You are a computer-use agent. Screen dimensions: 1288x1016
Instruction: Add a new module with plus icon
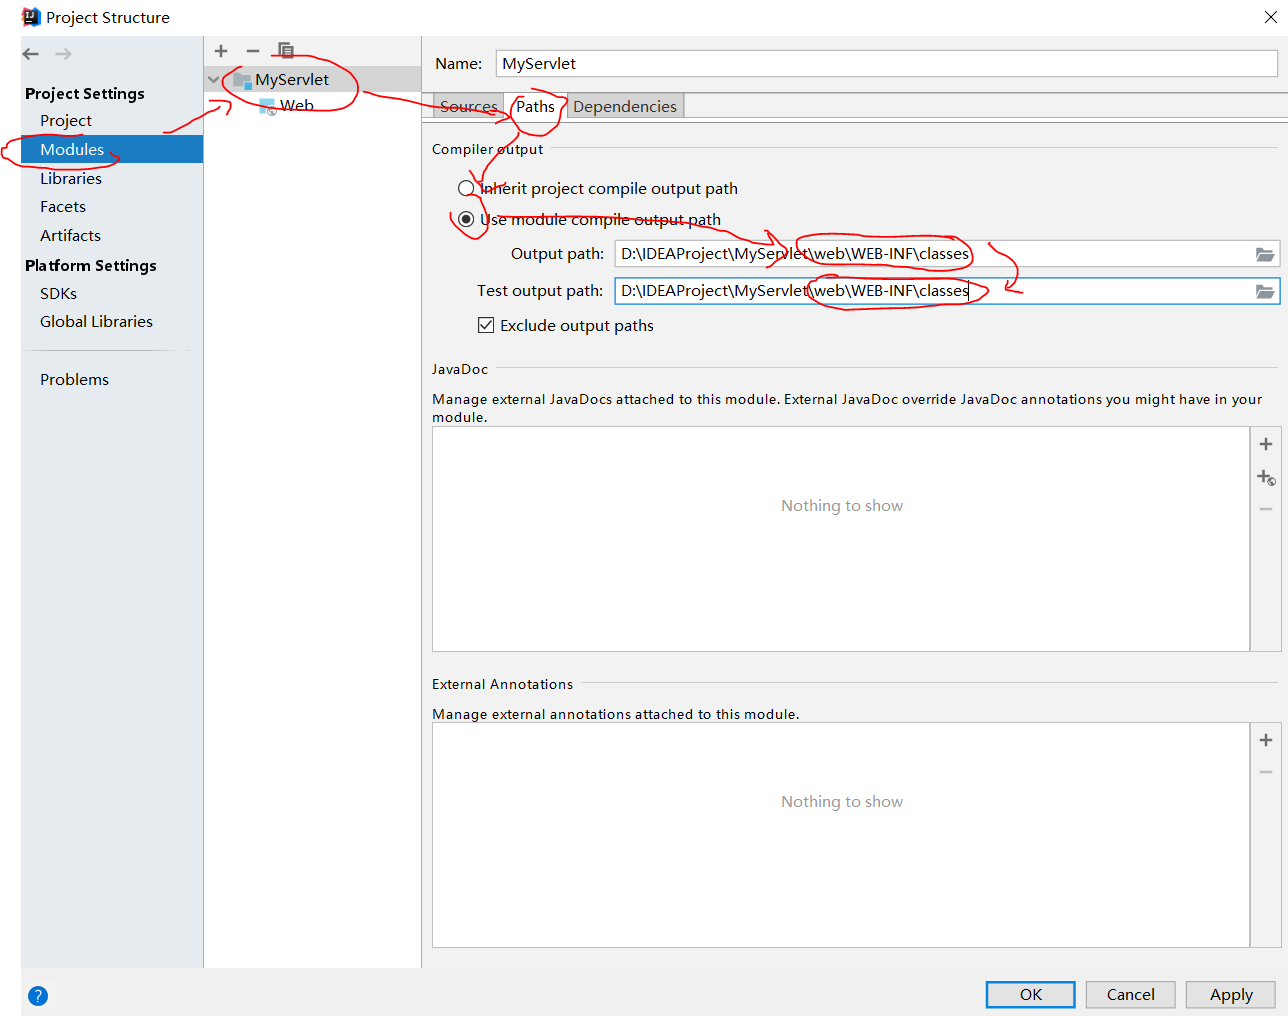pyautogui.click(x=221, y=51)
